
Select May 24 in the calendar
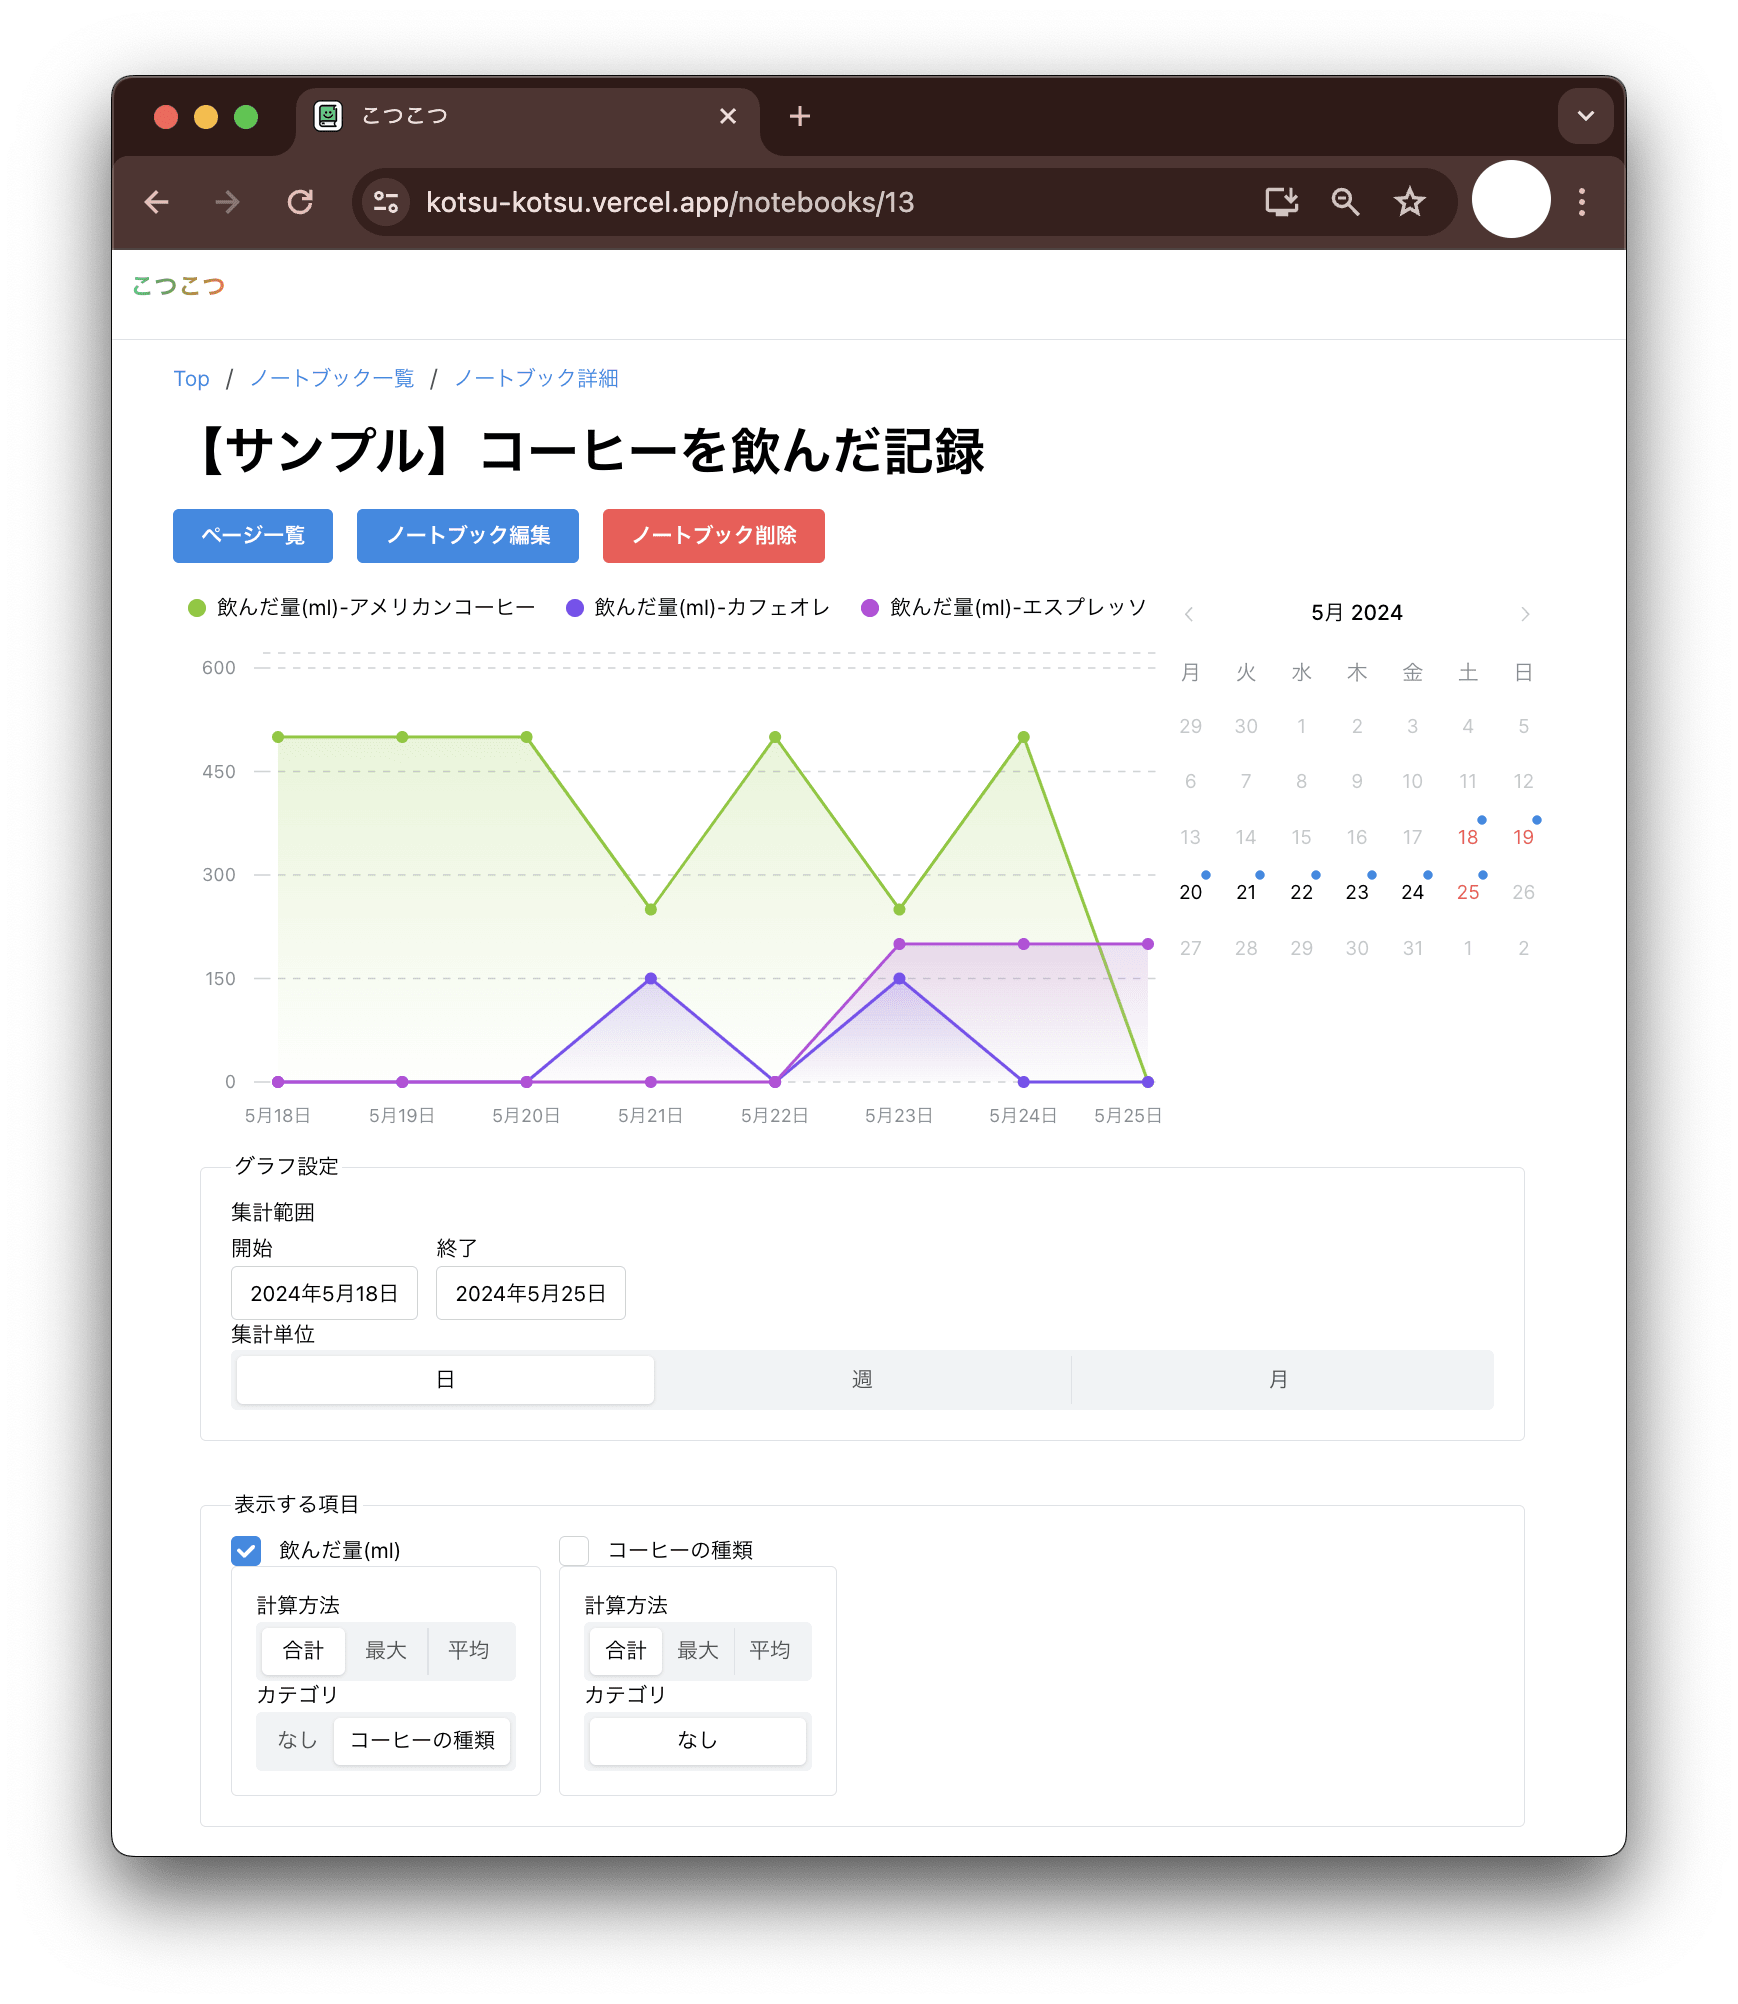[1412, 892]
